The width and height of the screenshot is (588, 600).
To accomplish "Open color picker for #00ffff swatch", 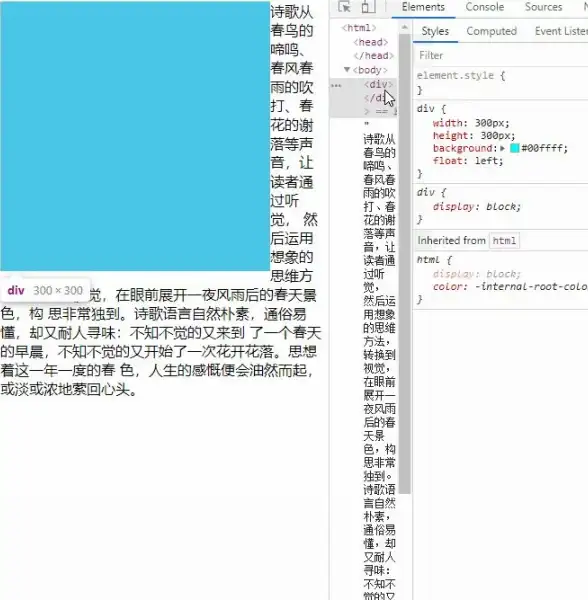I will 515,148.
